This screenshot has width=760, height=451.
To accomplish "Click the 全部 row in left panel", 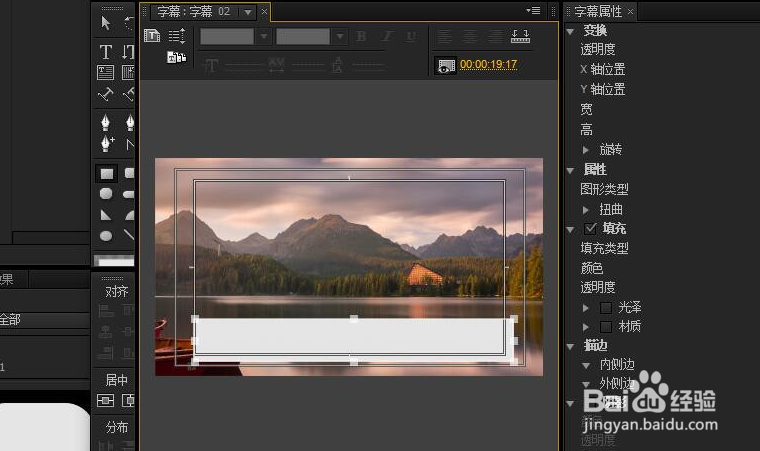I will click(45, 320).
